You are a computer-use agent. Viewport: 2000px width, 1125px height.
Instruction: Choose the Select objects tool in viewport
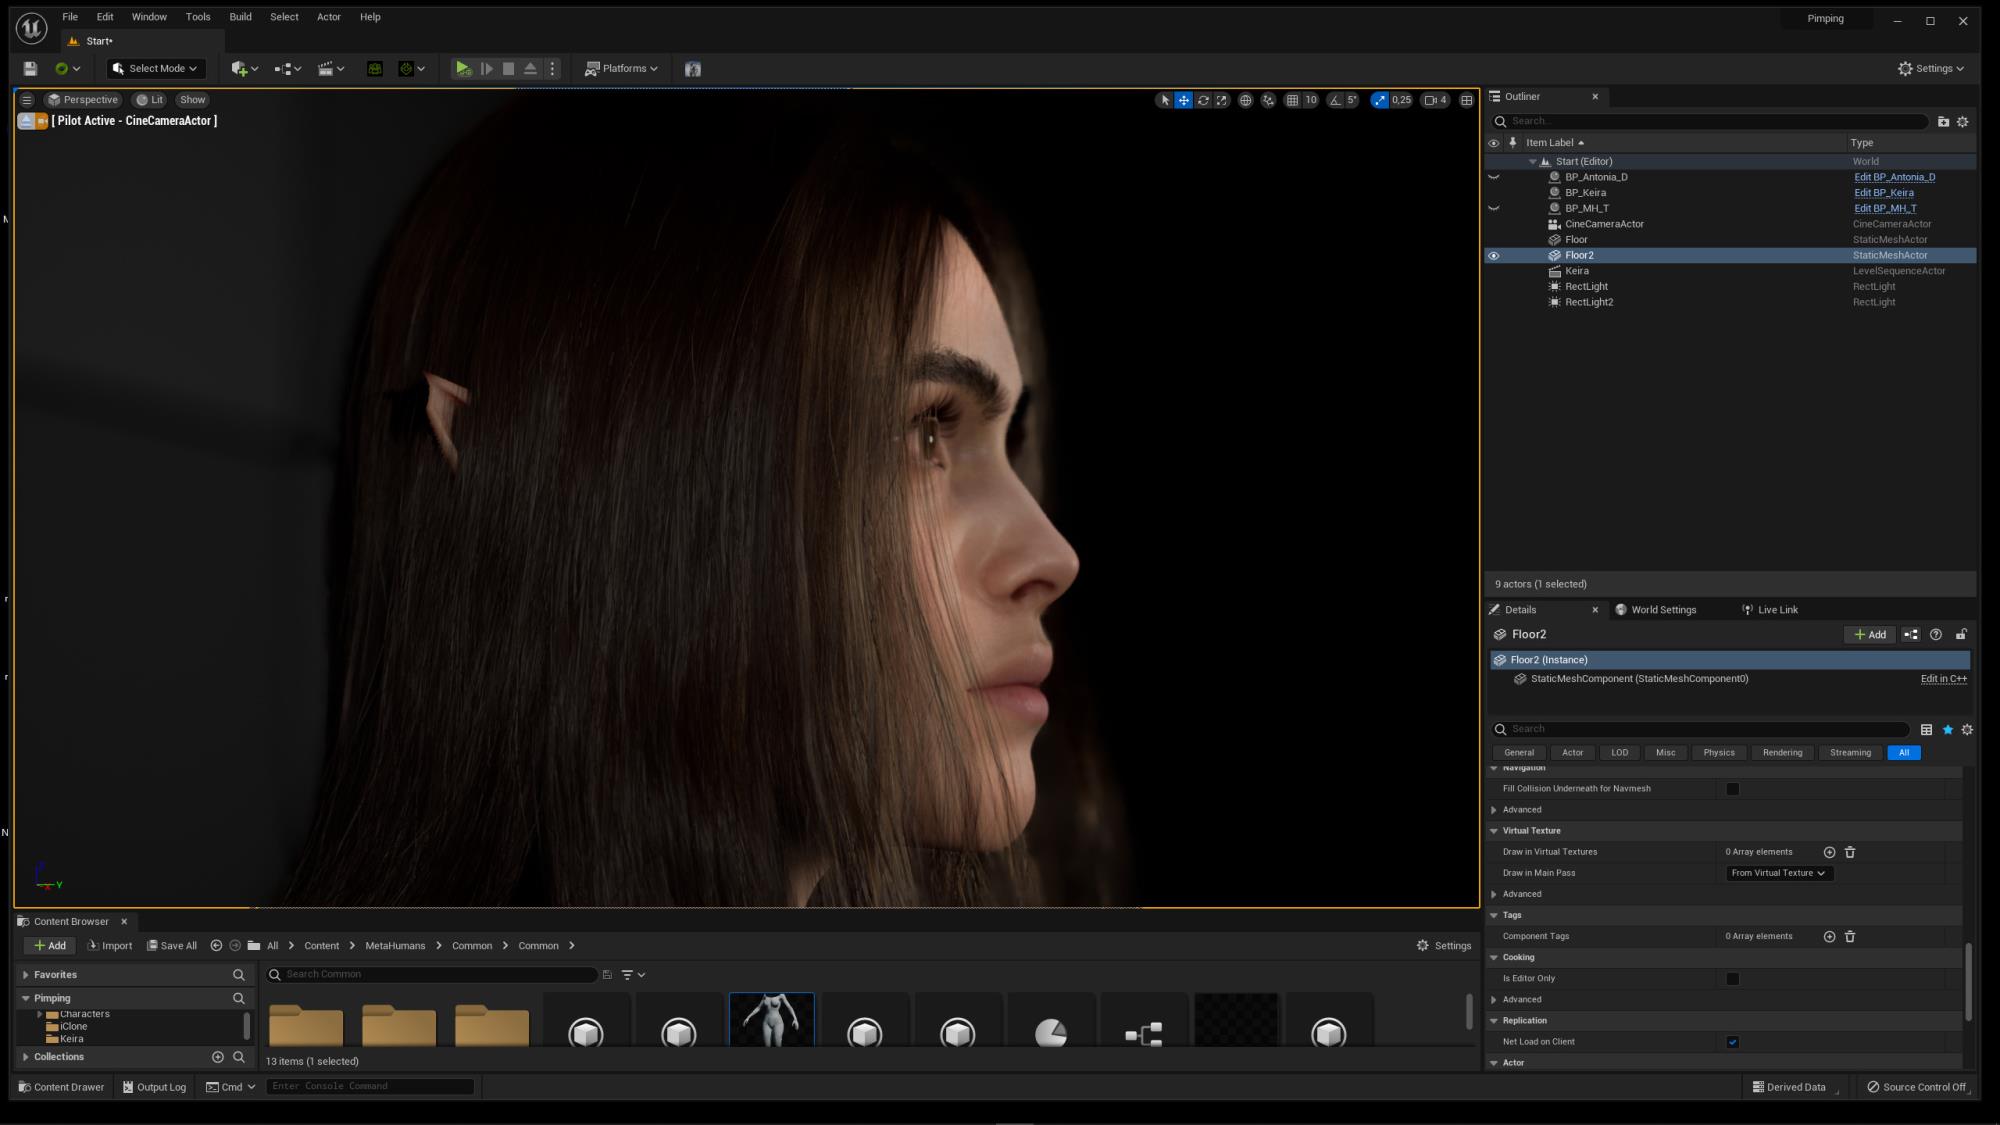pos(1164,100)
